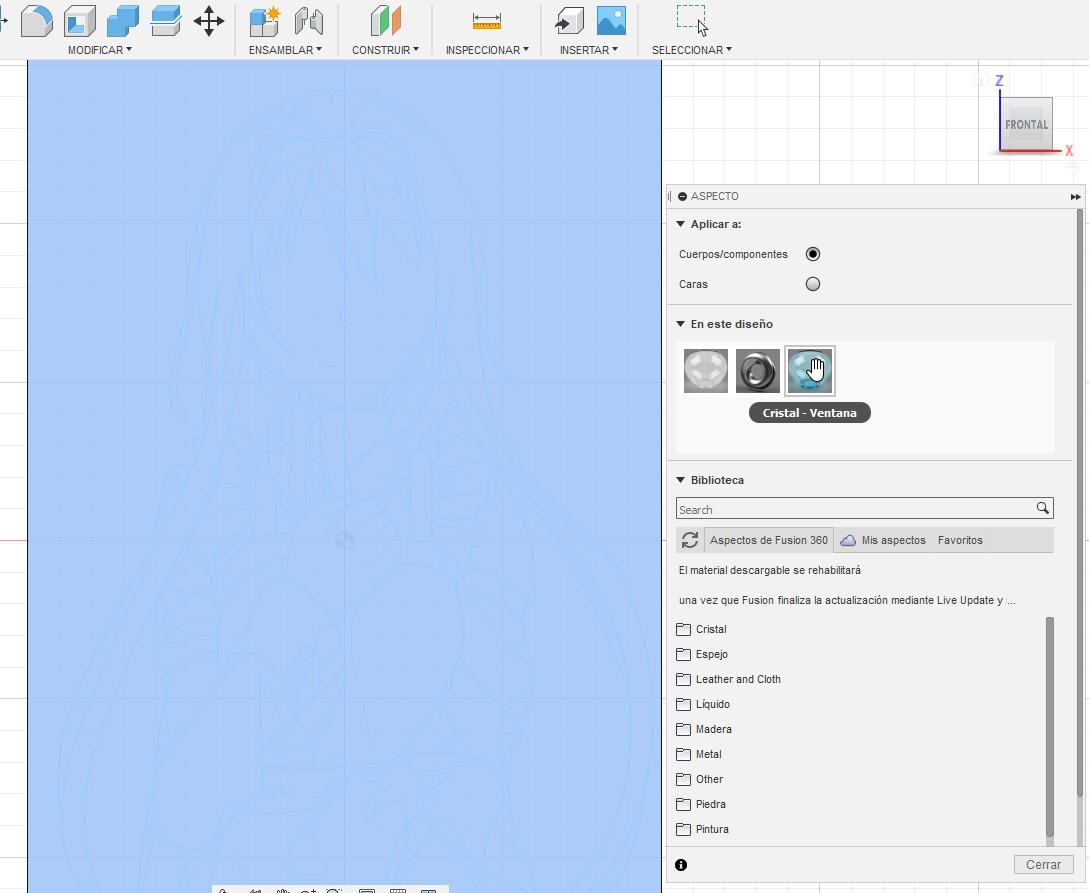
Task: Open the Cristal folder
Action: click(x=701, y=629)
